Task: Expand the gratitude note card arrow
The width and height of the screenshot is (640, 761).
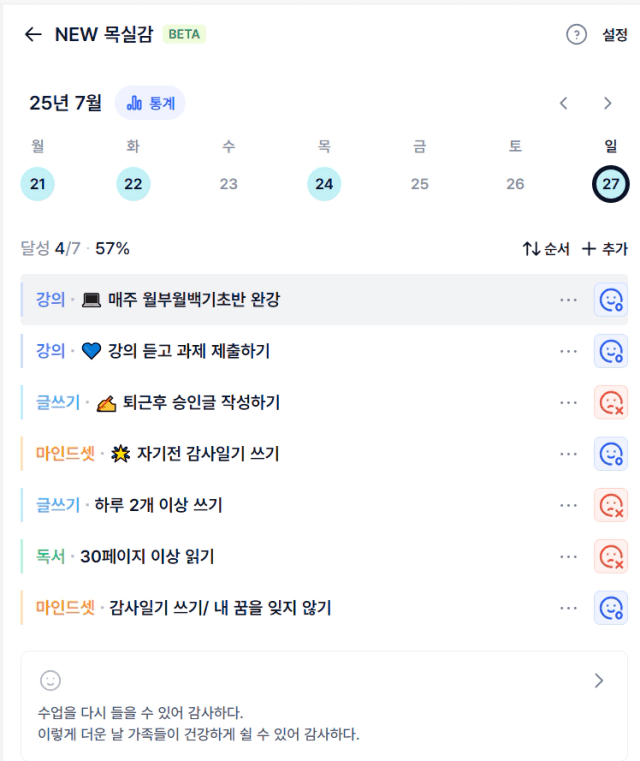Action: [x=599, y=680]
